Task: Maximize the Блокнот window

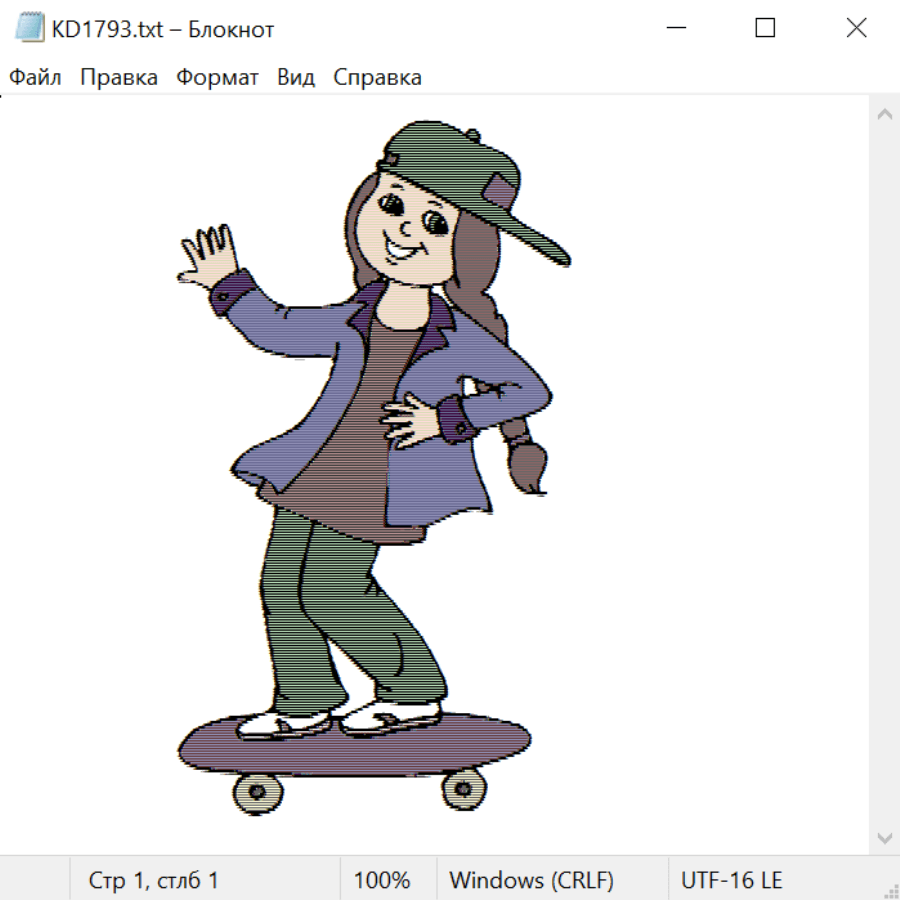Action: [765, 29]
